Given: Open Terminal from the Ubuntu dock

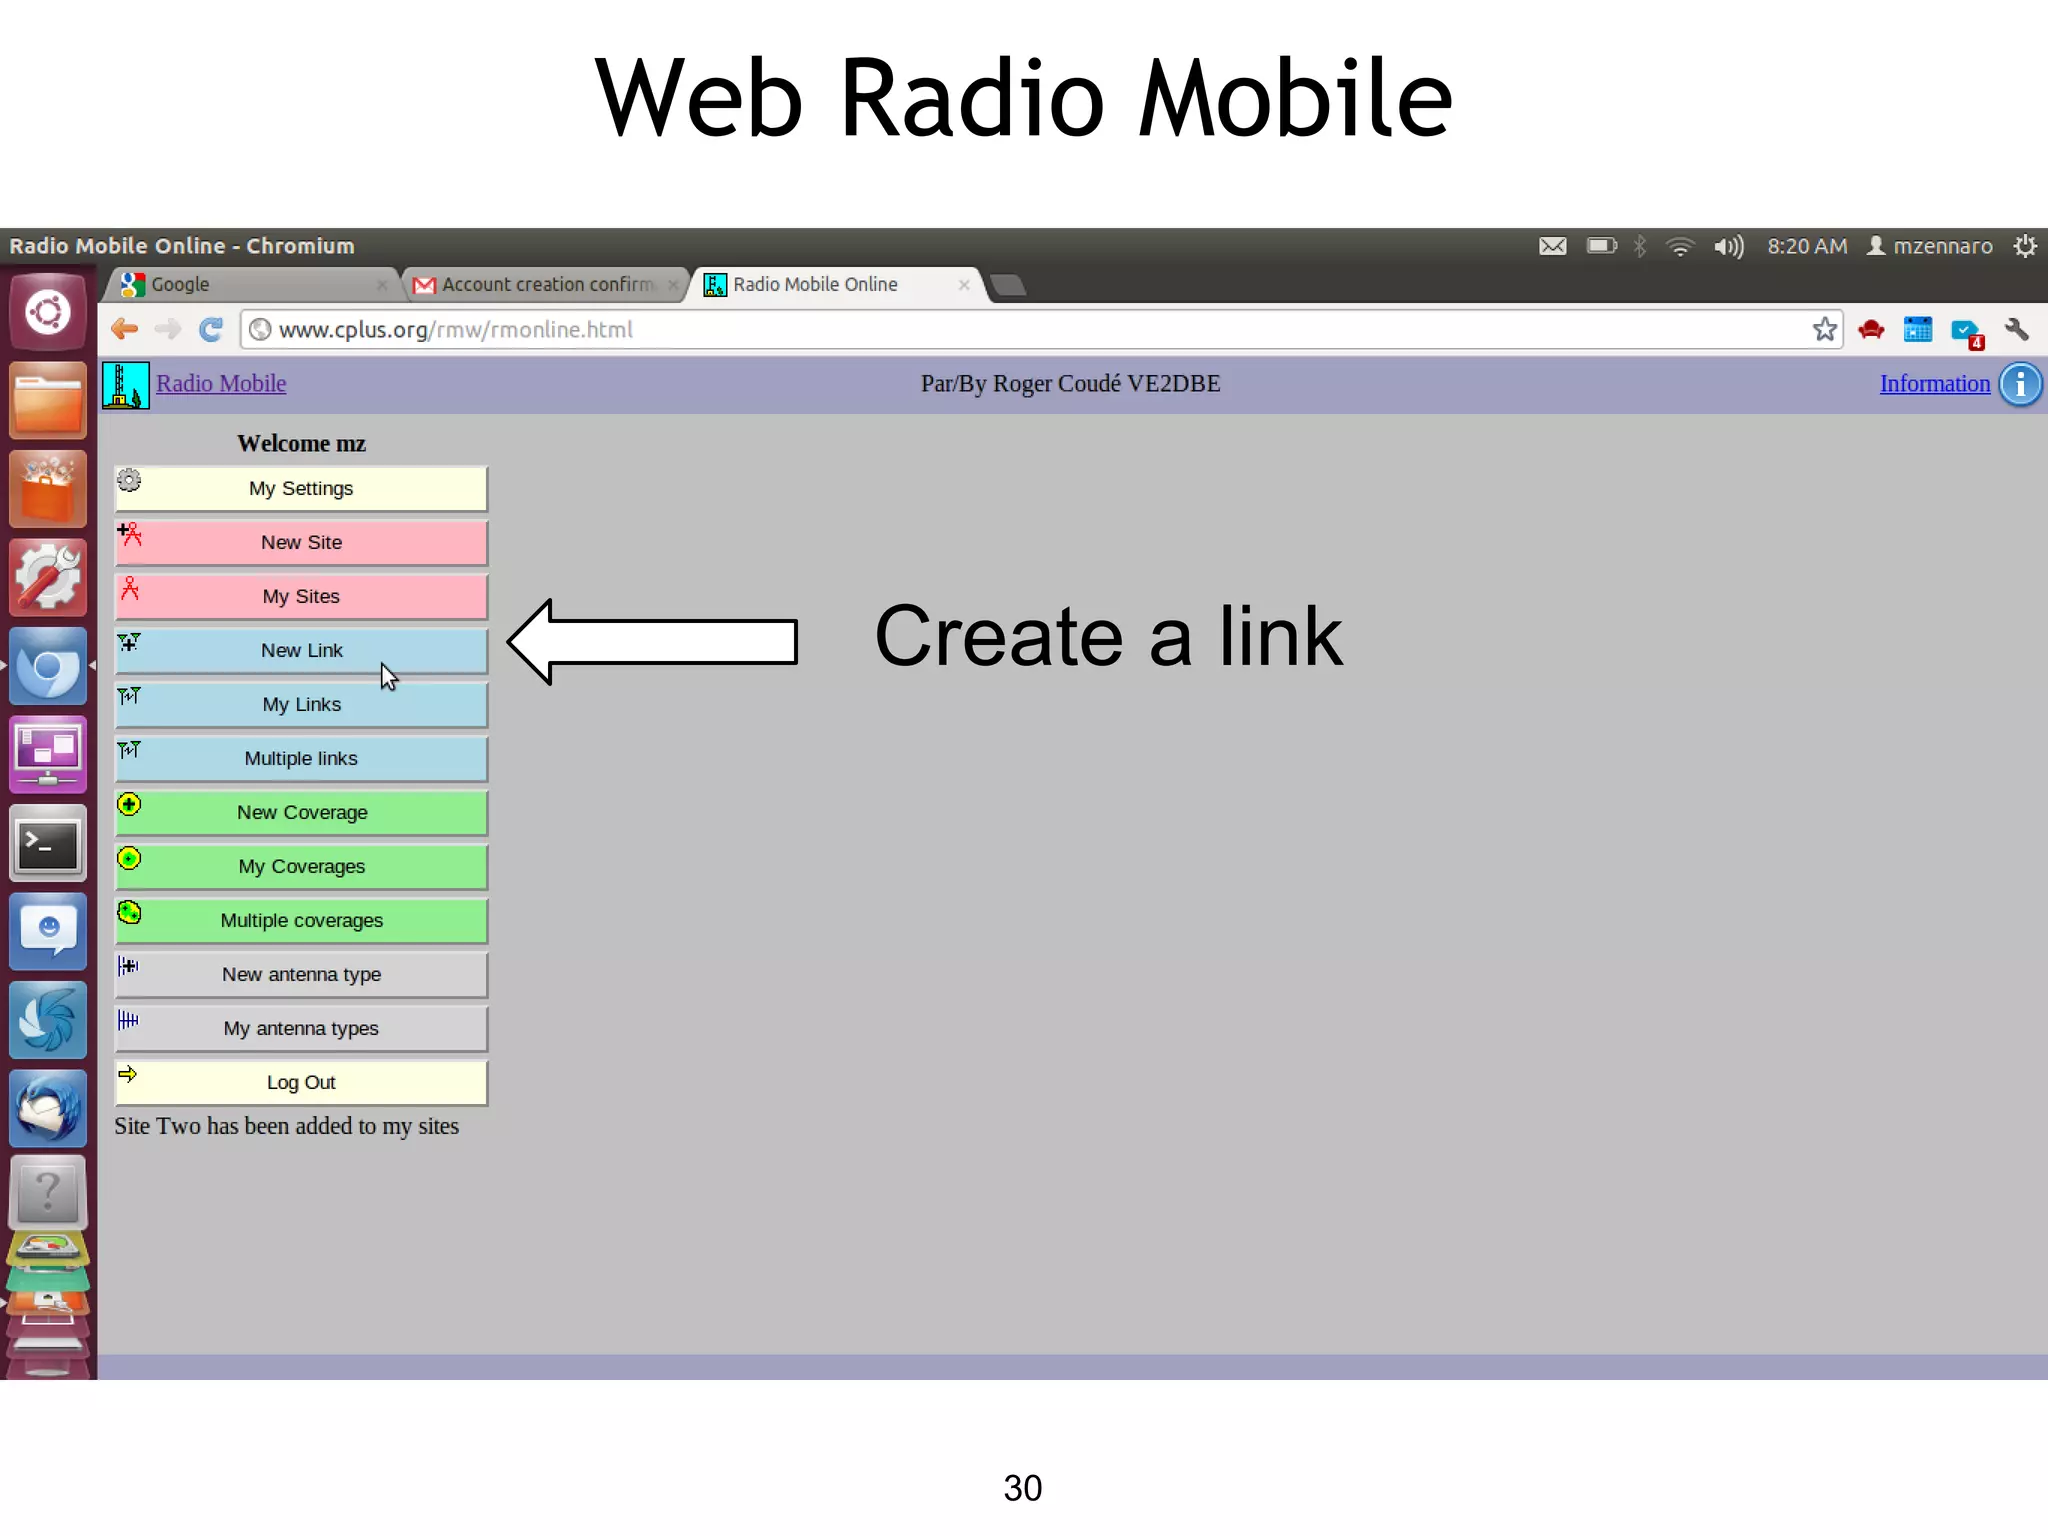Looking at the screenshot, I should coord(48,845).
